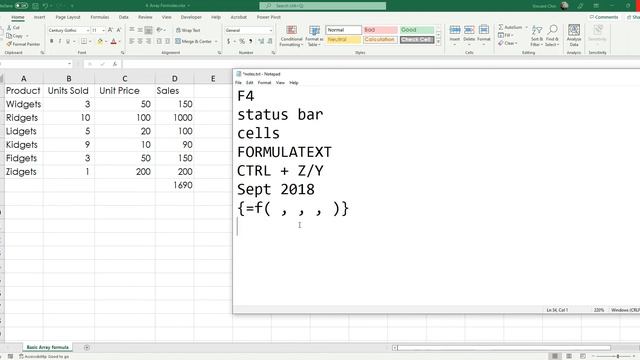Screen dimensions: 640x360
Task: Open the Comments pane button
Action: 604,17
